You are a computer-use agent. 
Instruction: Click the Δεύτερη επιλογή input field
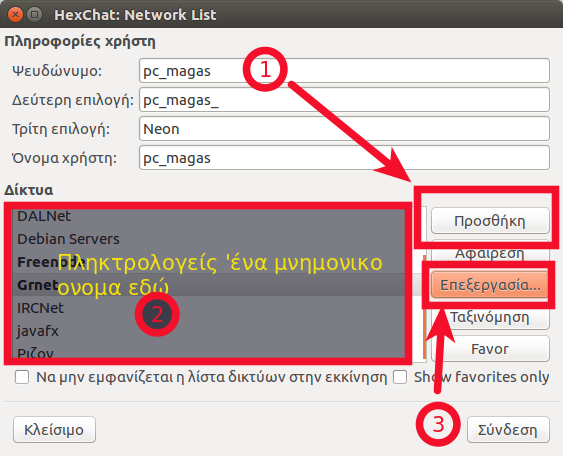(344, 100)
